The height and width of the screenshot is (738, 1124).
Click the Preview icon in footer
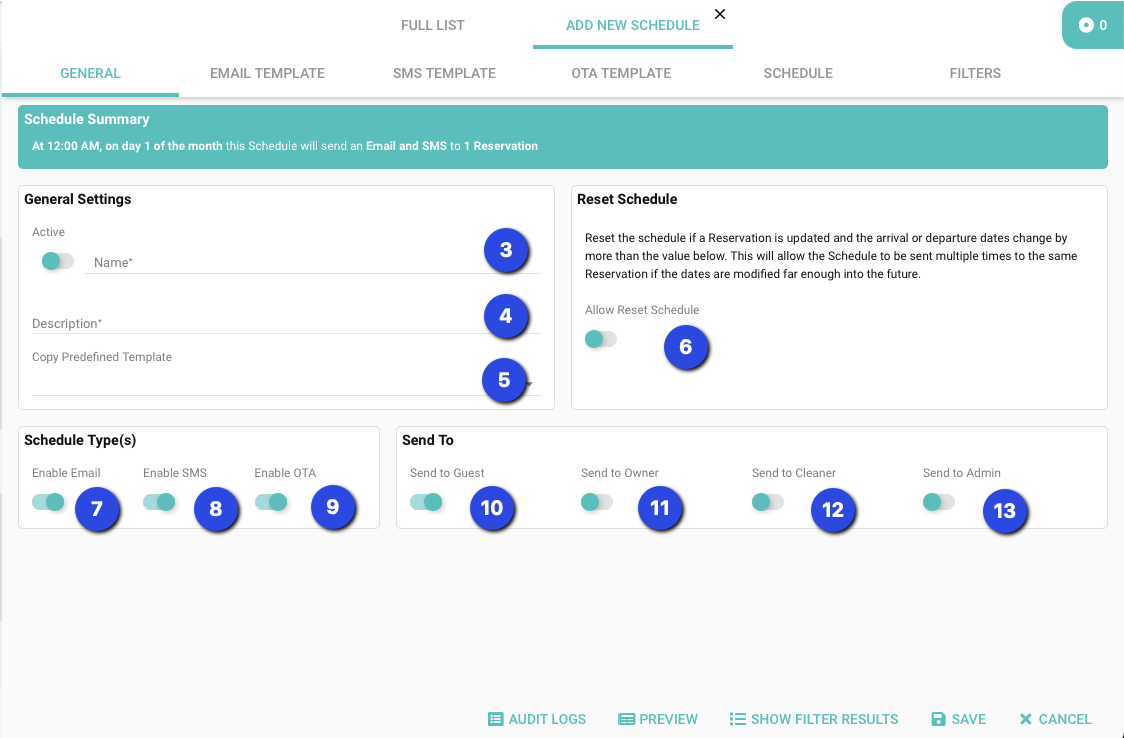[x=626, y=719]
